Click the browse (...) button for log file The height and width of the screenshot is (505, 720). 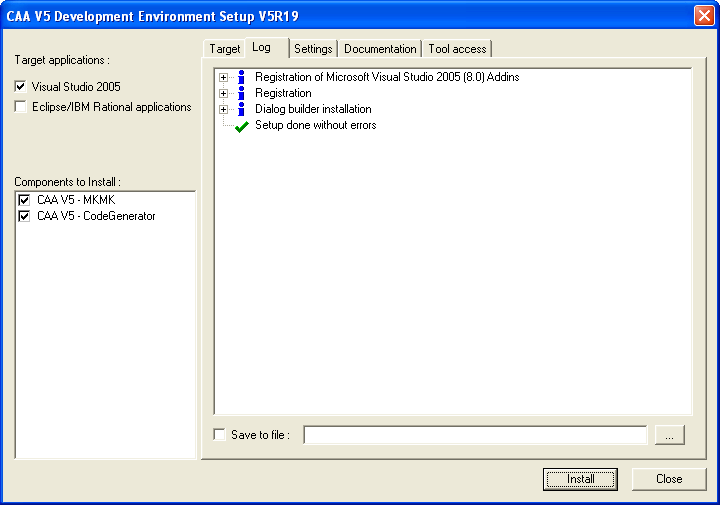670,435
